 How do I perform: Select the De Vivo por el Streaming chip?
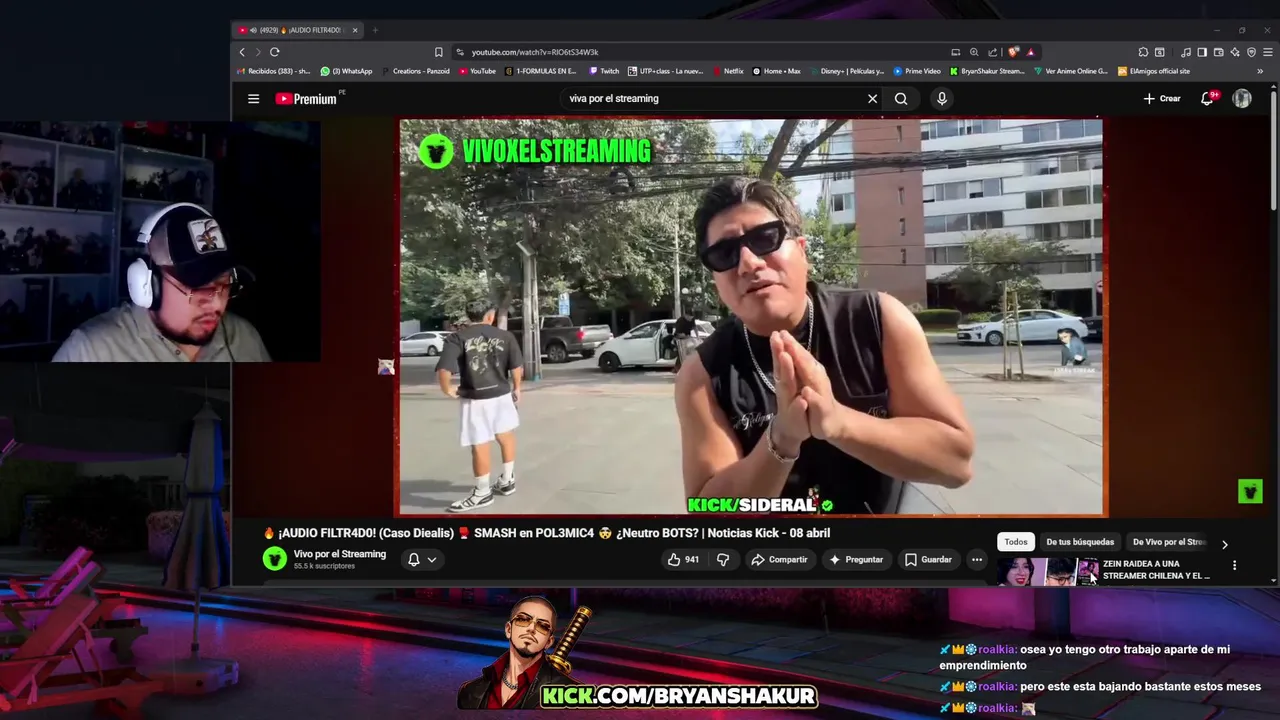(1169, 542)
